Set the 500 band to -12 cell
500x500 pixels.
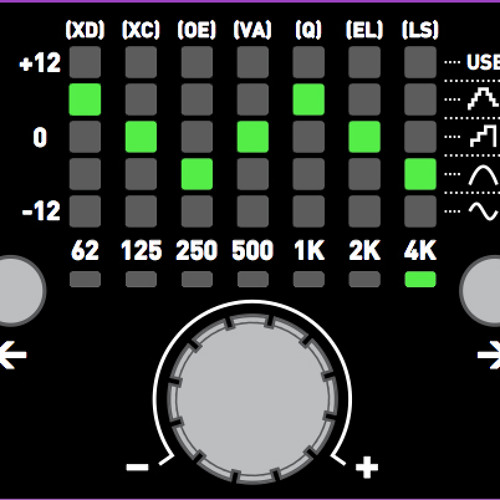click(253, 211)
